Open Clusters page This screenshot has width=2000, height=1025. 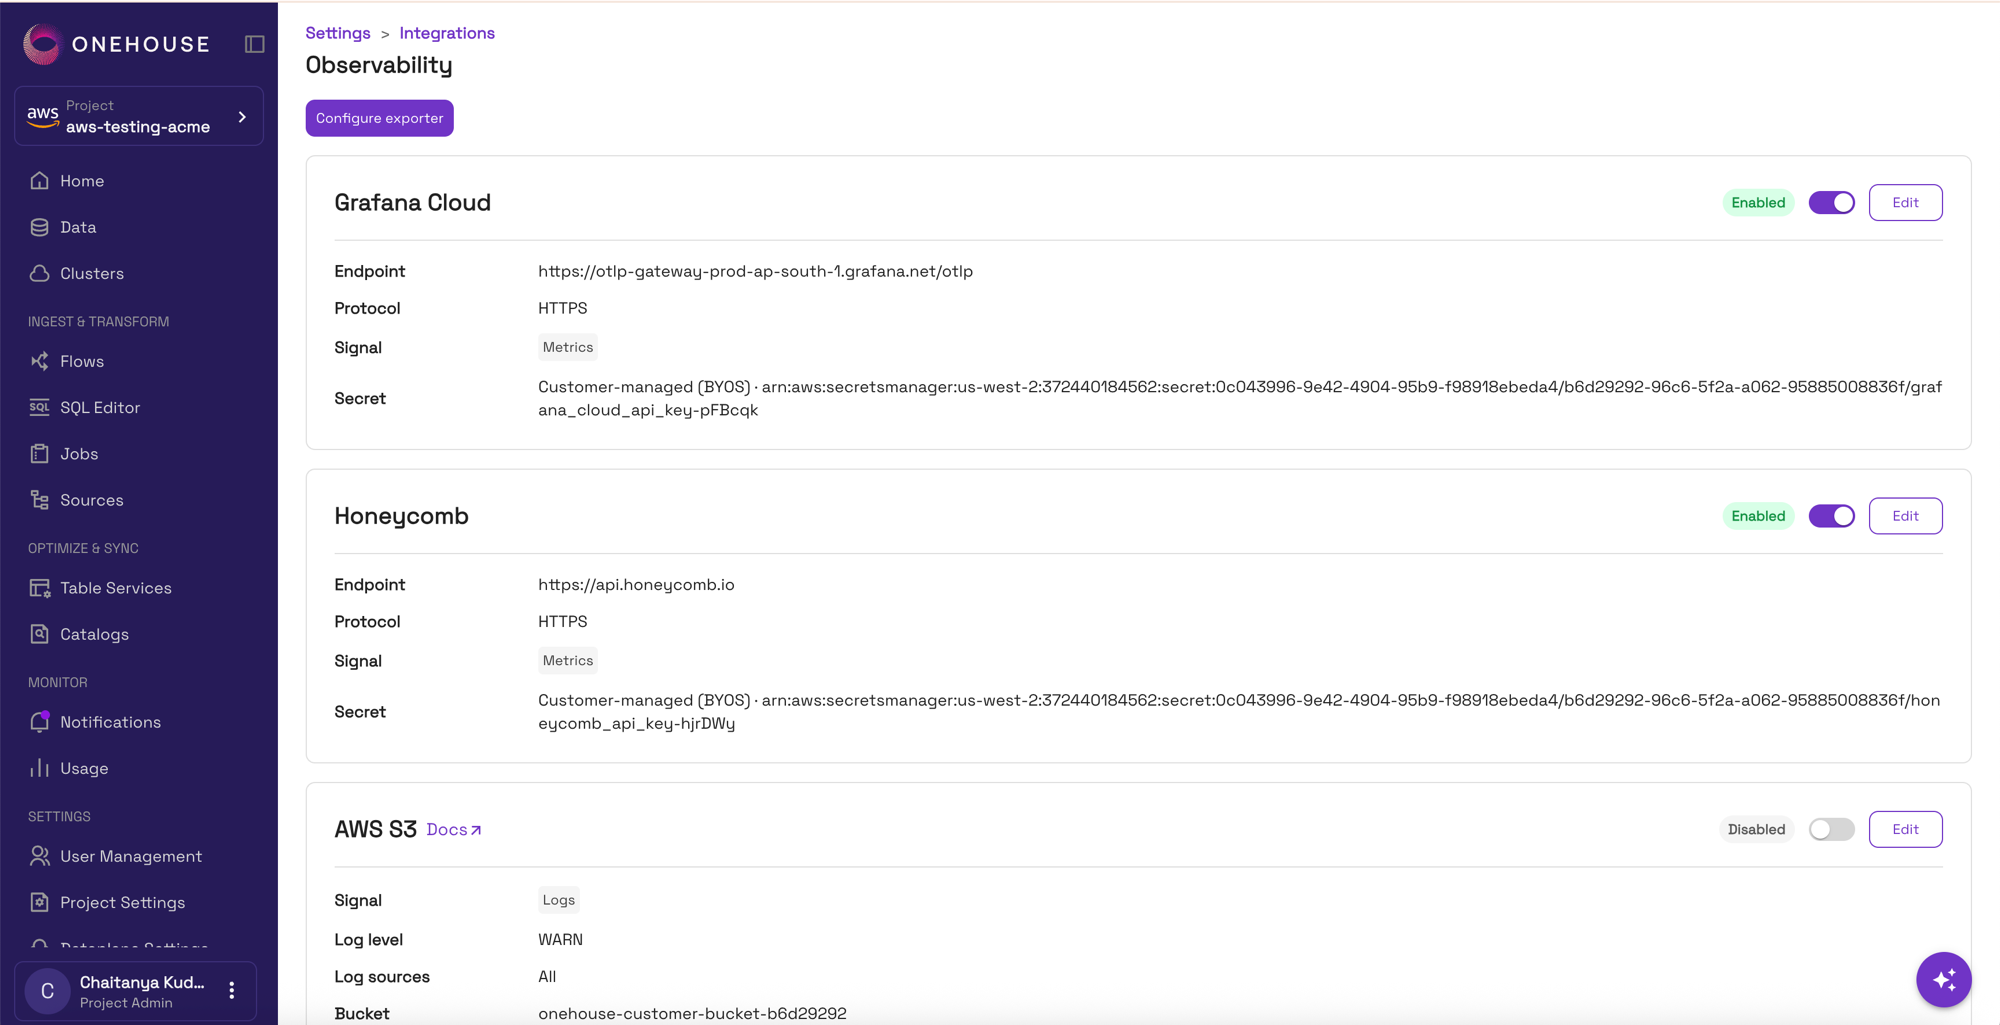point(92,273)
